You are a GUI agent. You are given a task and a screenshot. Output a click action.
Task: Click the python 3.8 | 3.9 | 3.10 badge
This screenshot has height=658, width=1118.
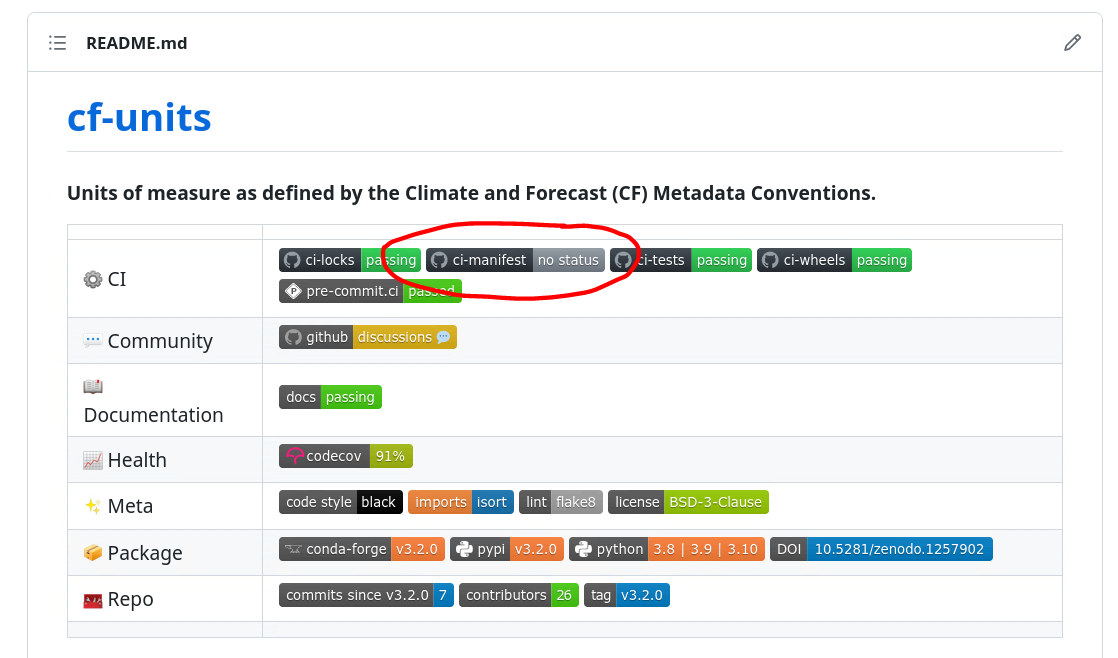(x=666, y=549)
